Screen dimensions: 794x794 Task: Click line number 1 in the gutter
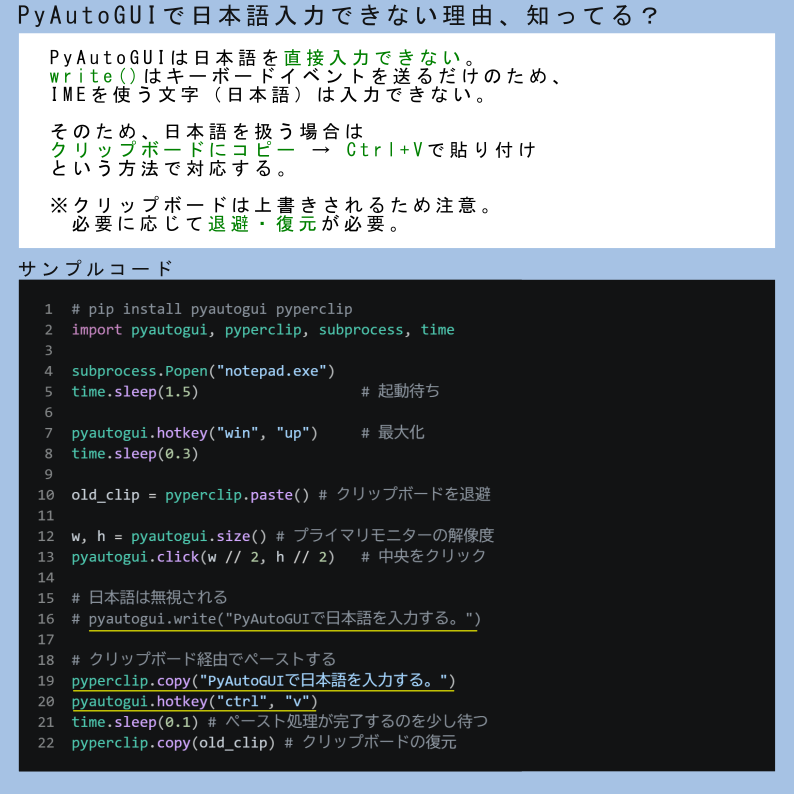tap(49, 309)
